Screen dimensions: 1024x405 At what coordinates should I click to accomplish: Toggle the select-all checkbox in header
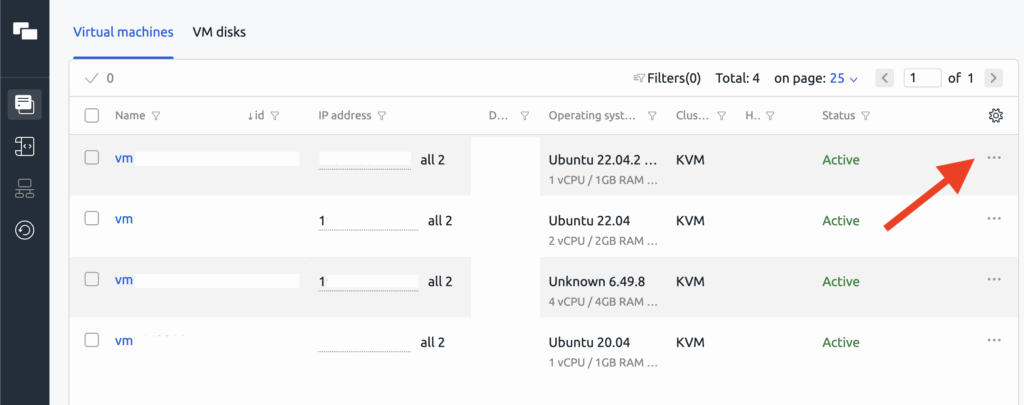(x=92, y=116)
